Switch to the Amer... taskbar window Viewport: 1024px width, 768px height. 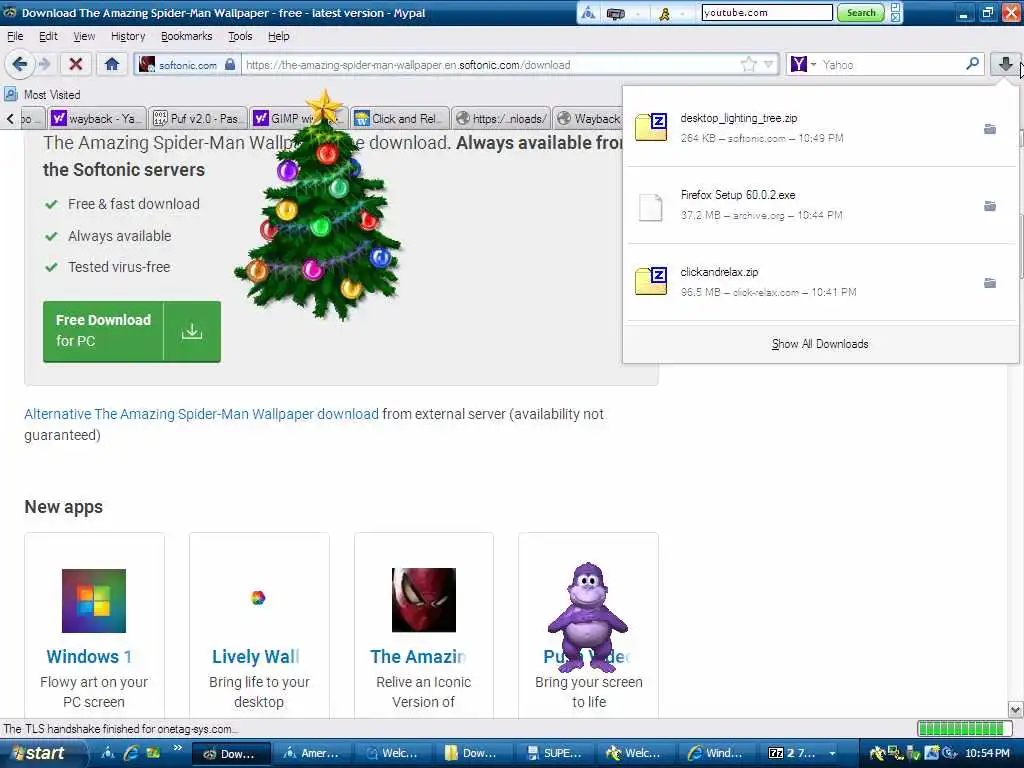click(x=310, y=754)
